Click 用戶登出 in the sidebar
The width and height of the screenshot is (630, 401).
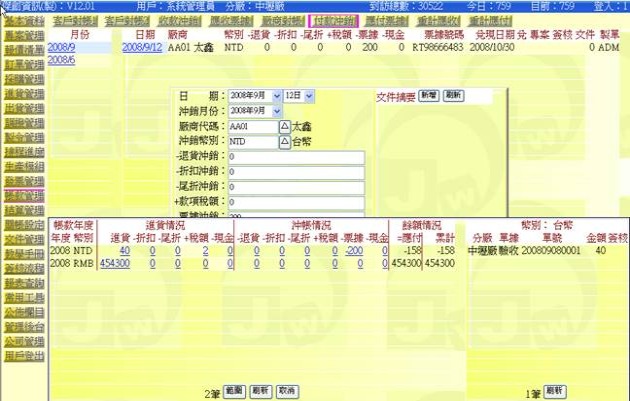coord(23,354)
